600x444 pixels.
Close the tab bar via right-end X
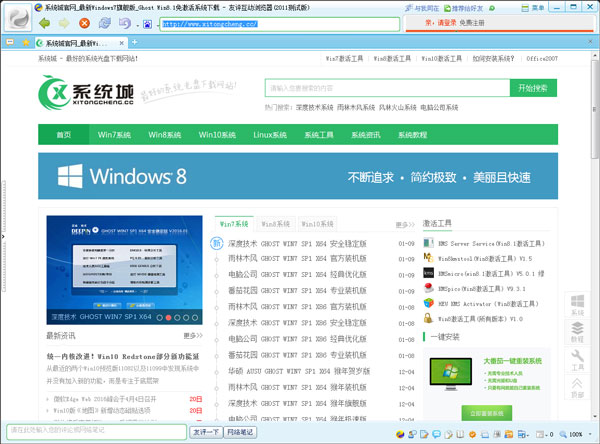pyautogui.click(x=590, y=42)
